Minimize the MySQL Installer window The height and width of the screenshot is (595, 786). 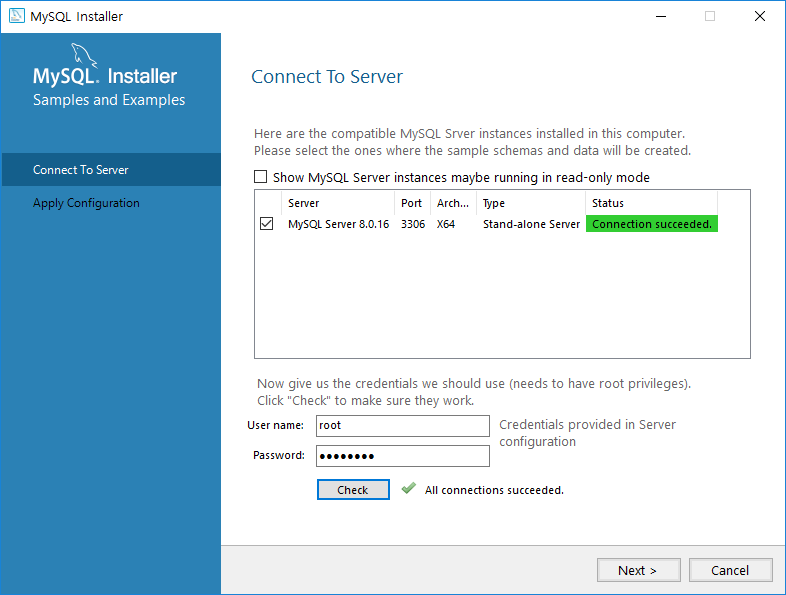coord(661,16)
